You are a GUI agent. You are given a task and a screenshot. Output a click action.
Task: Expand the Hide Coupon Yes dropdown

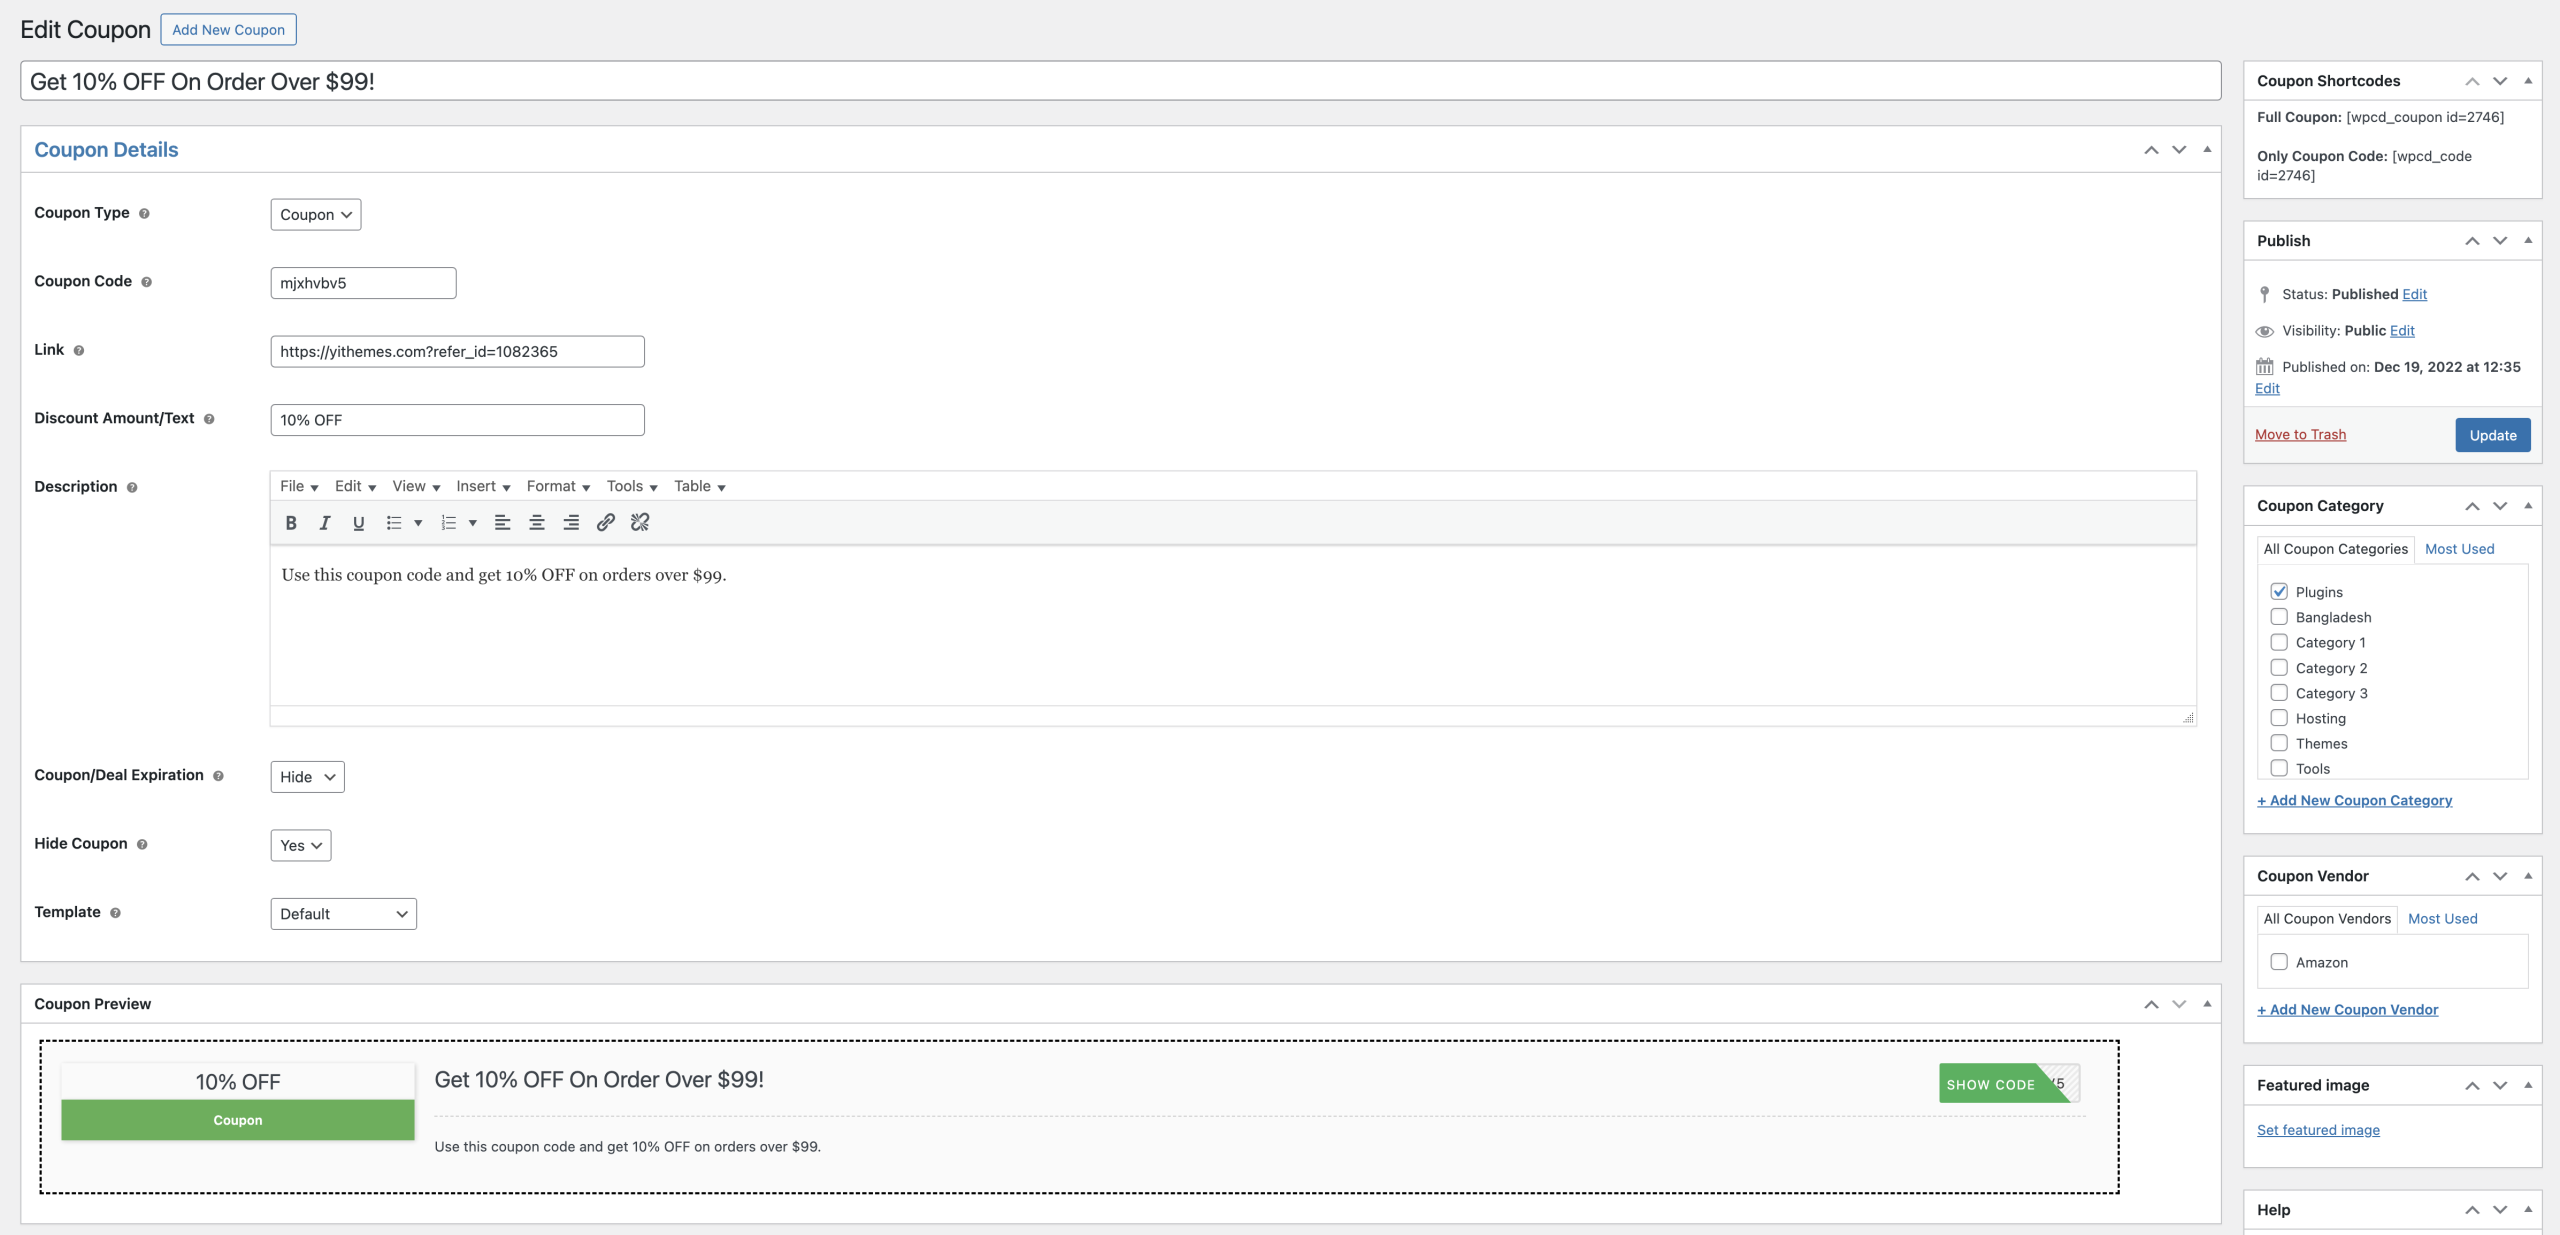point(300,845)
